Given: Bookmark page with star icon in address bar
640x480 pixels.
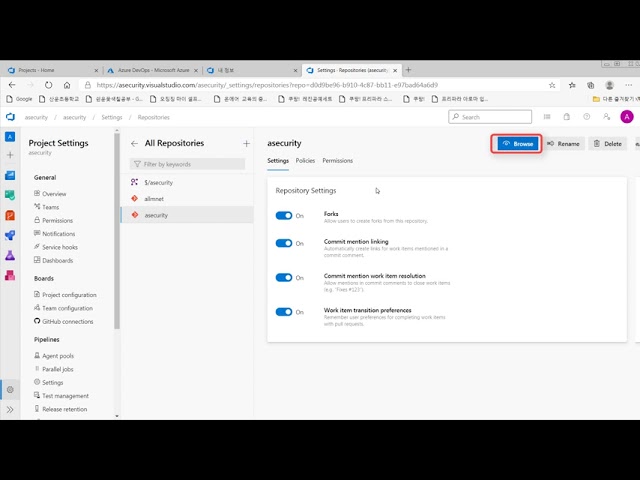Looking at the screenshot, I should point(552,85).
